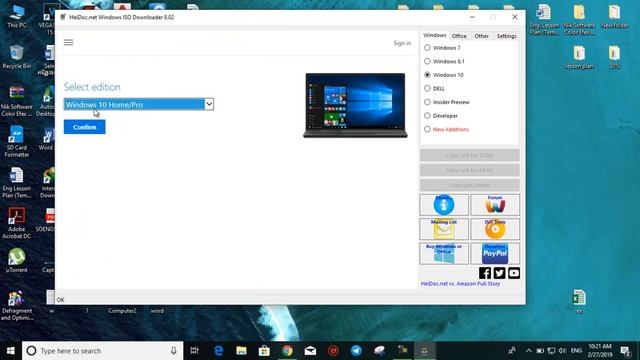Click the clock showing 10:21 AM
640x360 pixels.
[600, 351]
